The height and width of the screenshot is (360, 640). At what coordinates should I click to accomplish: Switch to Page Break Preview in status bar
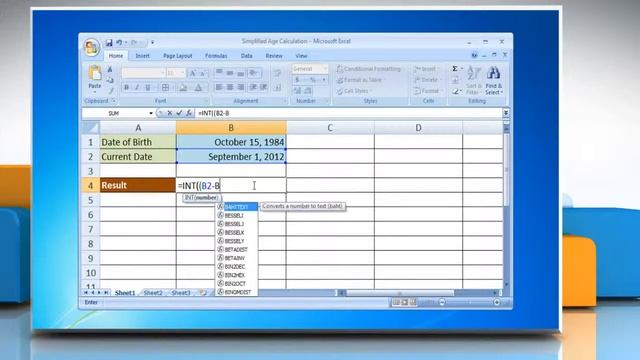(413, 302)
